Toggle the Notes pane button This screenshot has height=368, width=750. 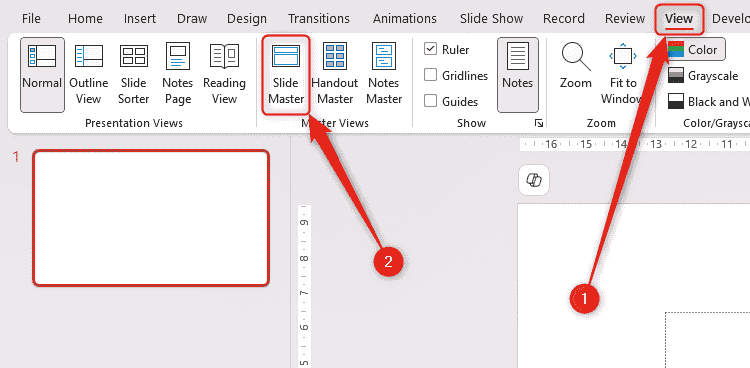point(518,75)
